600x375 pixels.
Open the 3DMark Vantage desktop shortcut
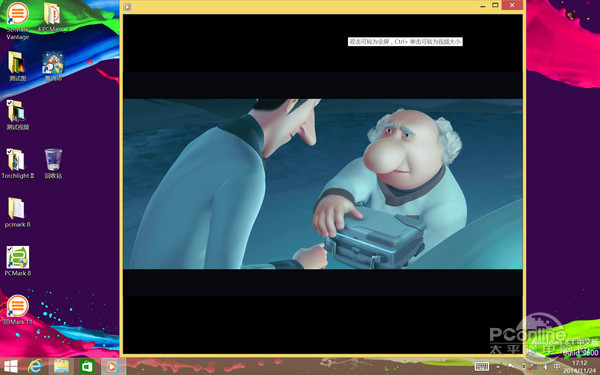click(18, 20)
